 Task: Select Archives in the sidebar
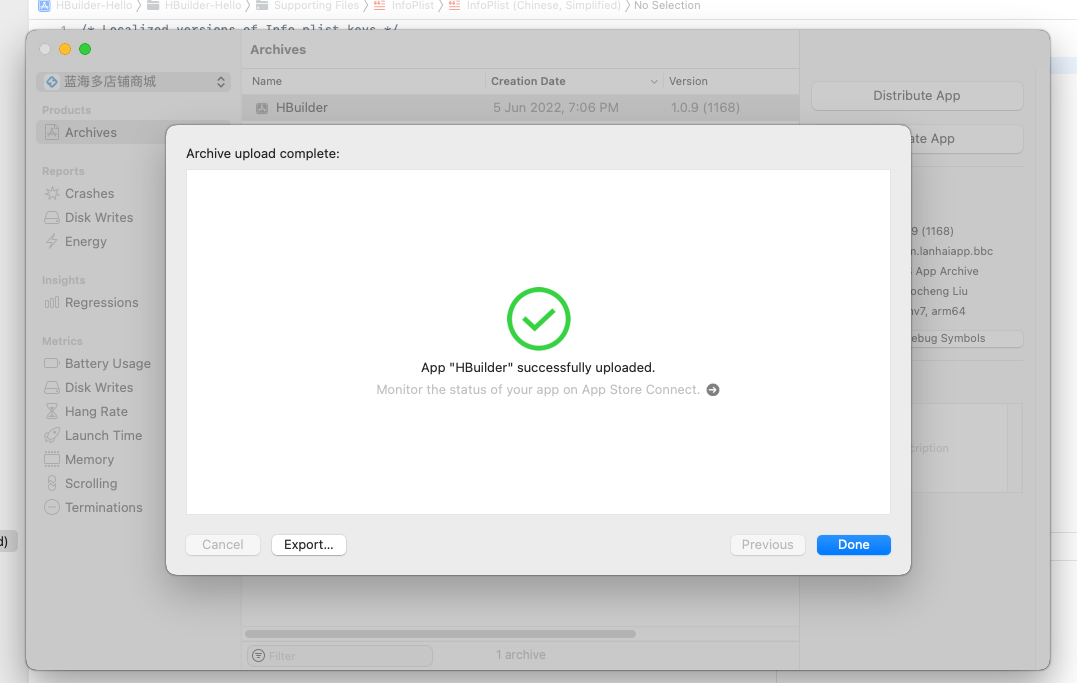(x=91, y=133)
